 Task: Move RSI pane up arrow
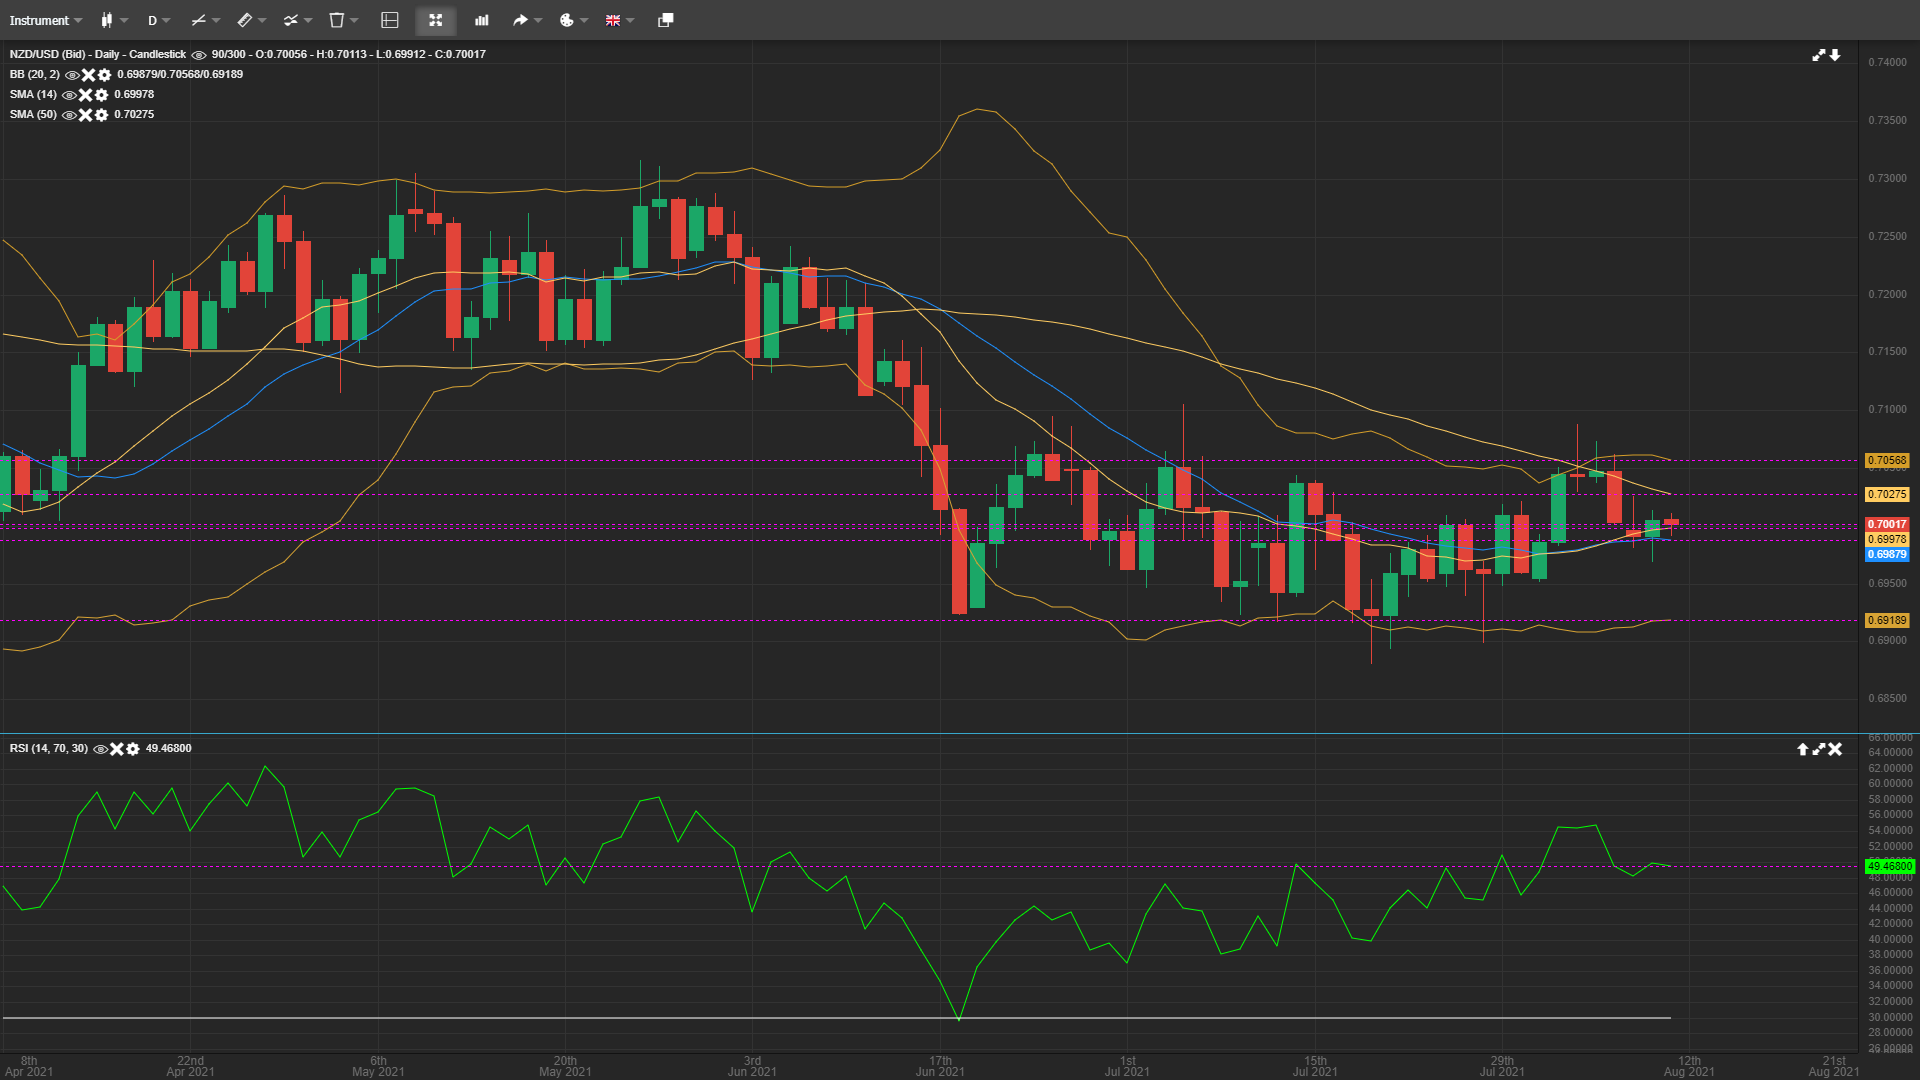pos(1803,749)
